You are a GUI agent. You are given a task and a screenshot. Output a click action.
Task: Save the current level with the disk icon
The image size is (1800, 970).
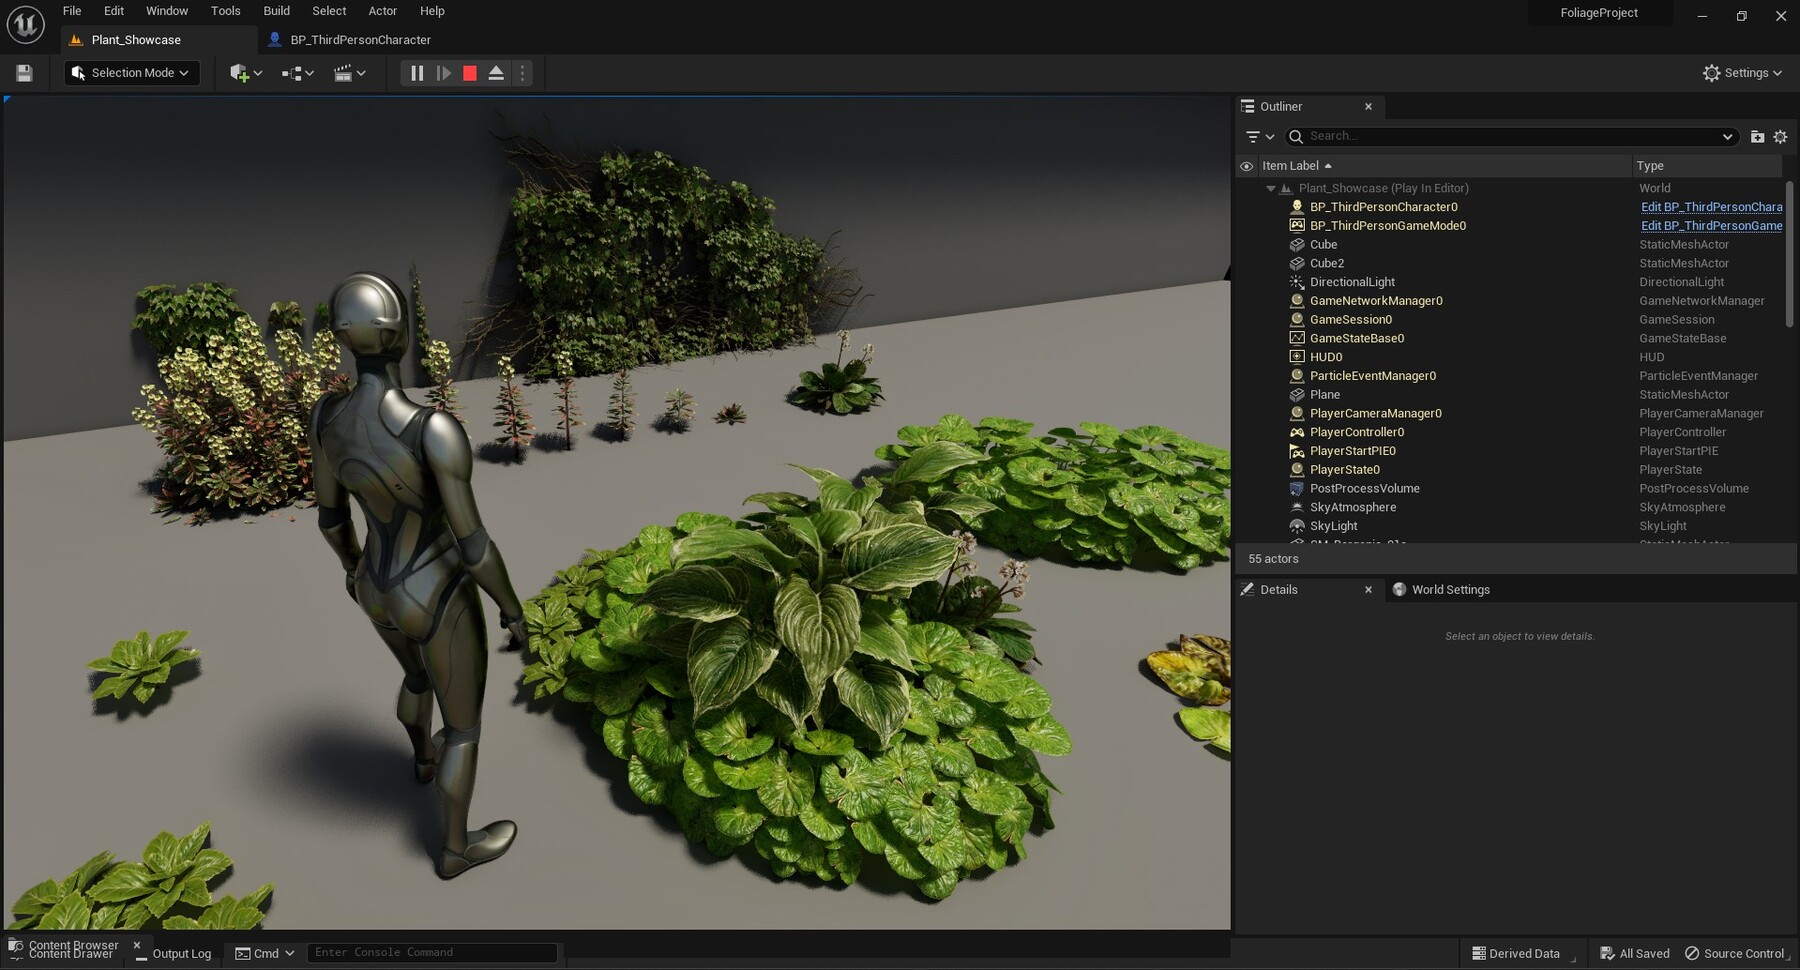(23, 72)
